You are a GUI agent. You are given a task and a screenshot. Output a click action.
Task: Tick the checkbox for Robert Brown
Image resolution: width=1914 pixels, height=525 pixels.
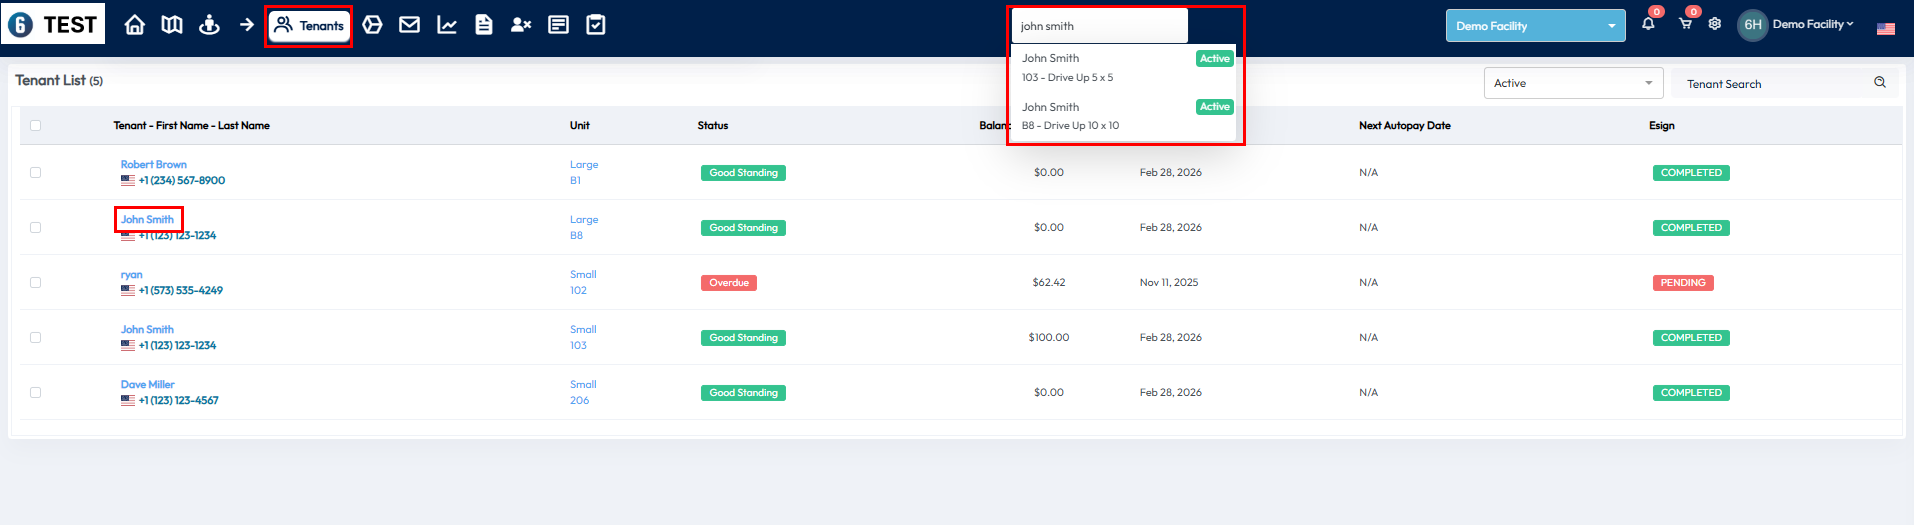click(x=36, y=173)
